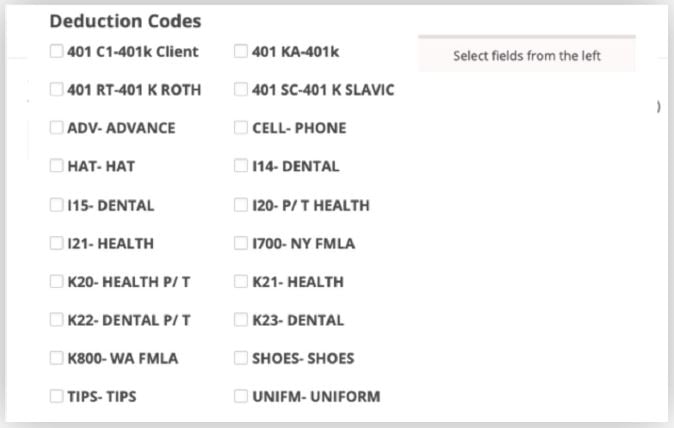
Task: Select the 401 RT-401 K ROTH checkbox
Action: pyautogui.click(x=57, y=90)
